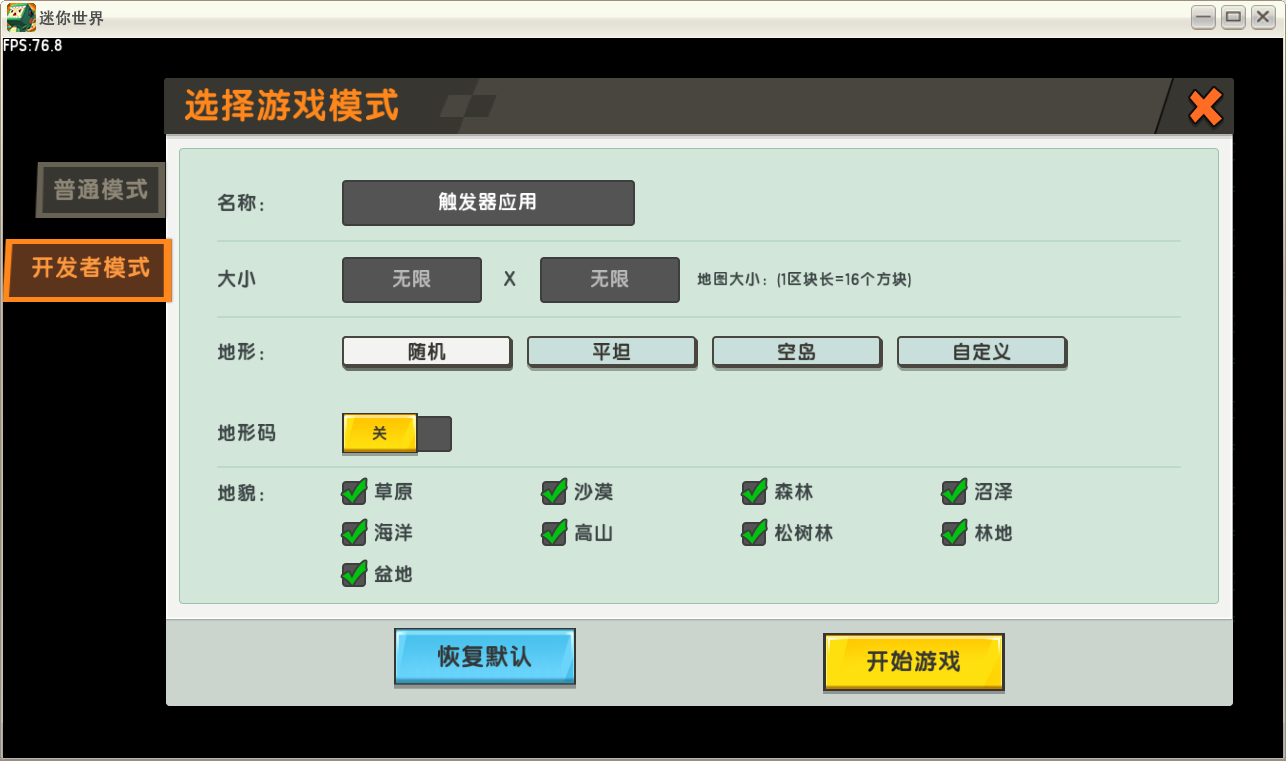Uncheck the 沙漠 terrain checkbox
The width and height of the screenshot is (1286, 761).
tap(554, 492)
